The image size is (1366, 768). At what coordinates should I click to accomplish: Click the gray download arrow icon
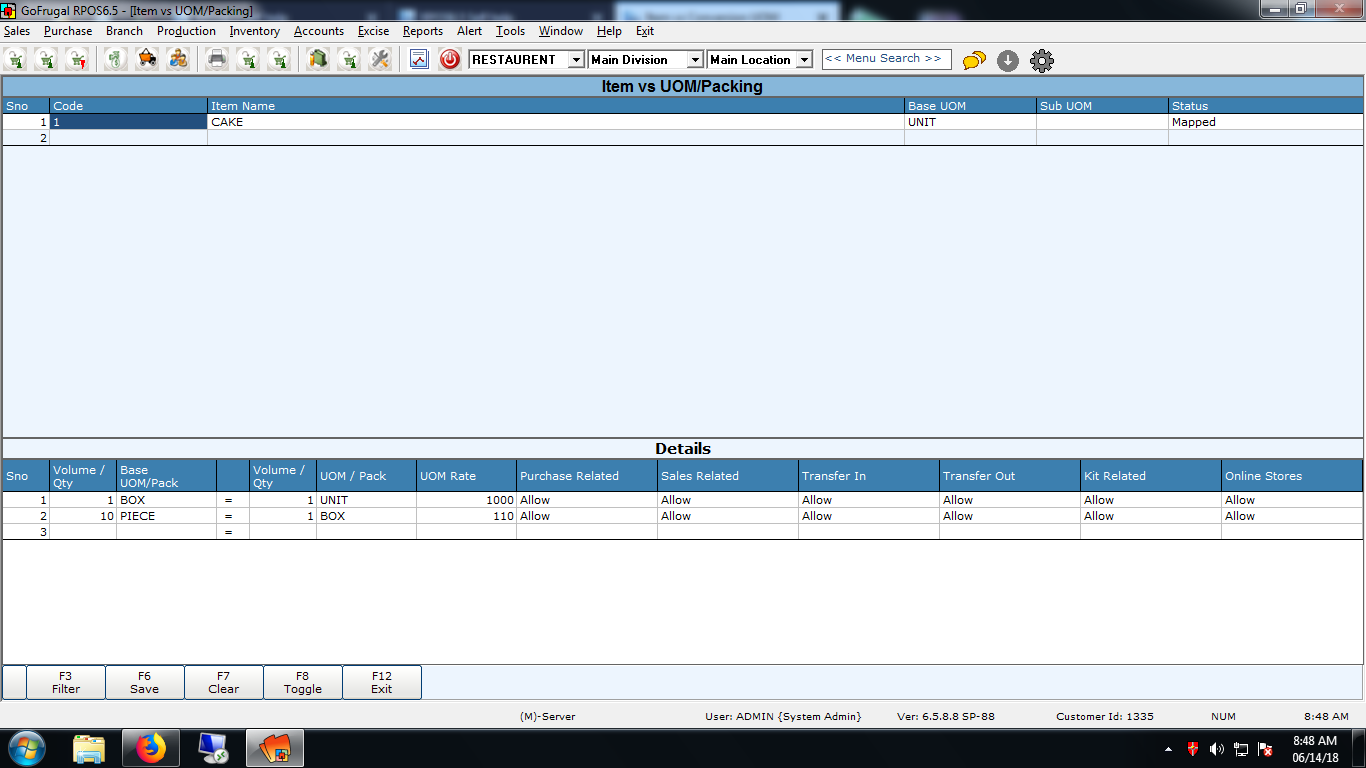click(1008, 61)
